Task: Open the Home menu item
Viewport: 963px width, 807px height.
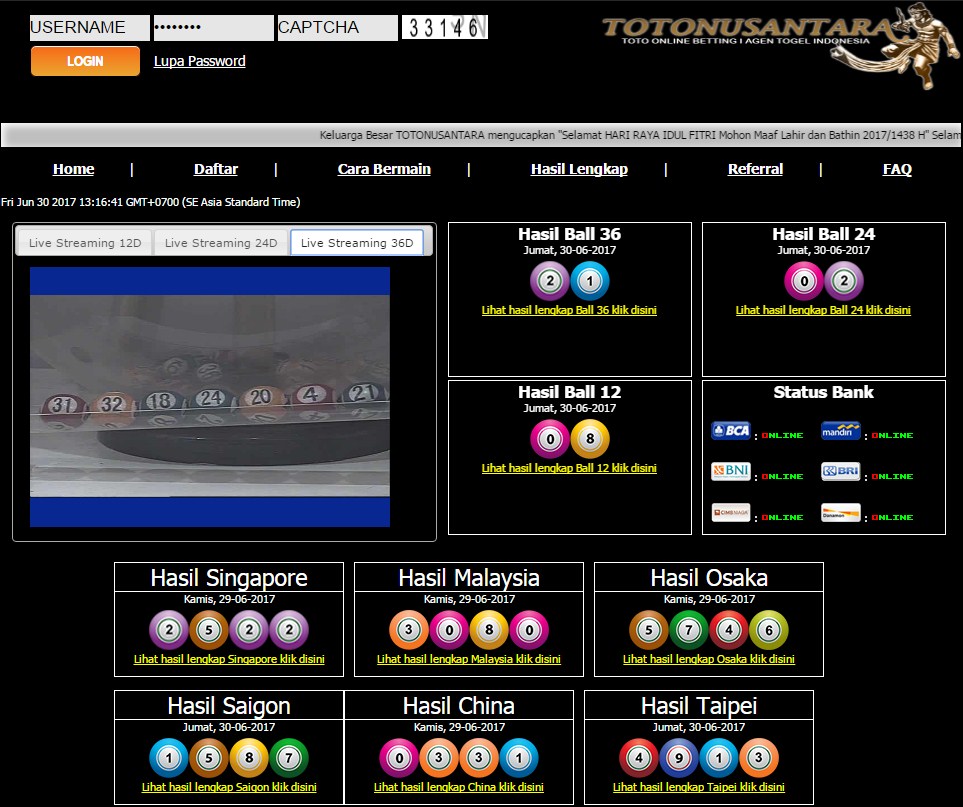Action: point(74,169)
